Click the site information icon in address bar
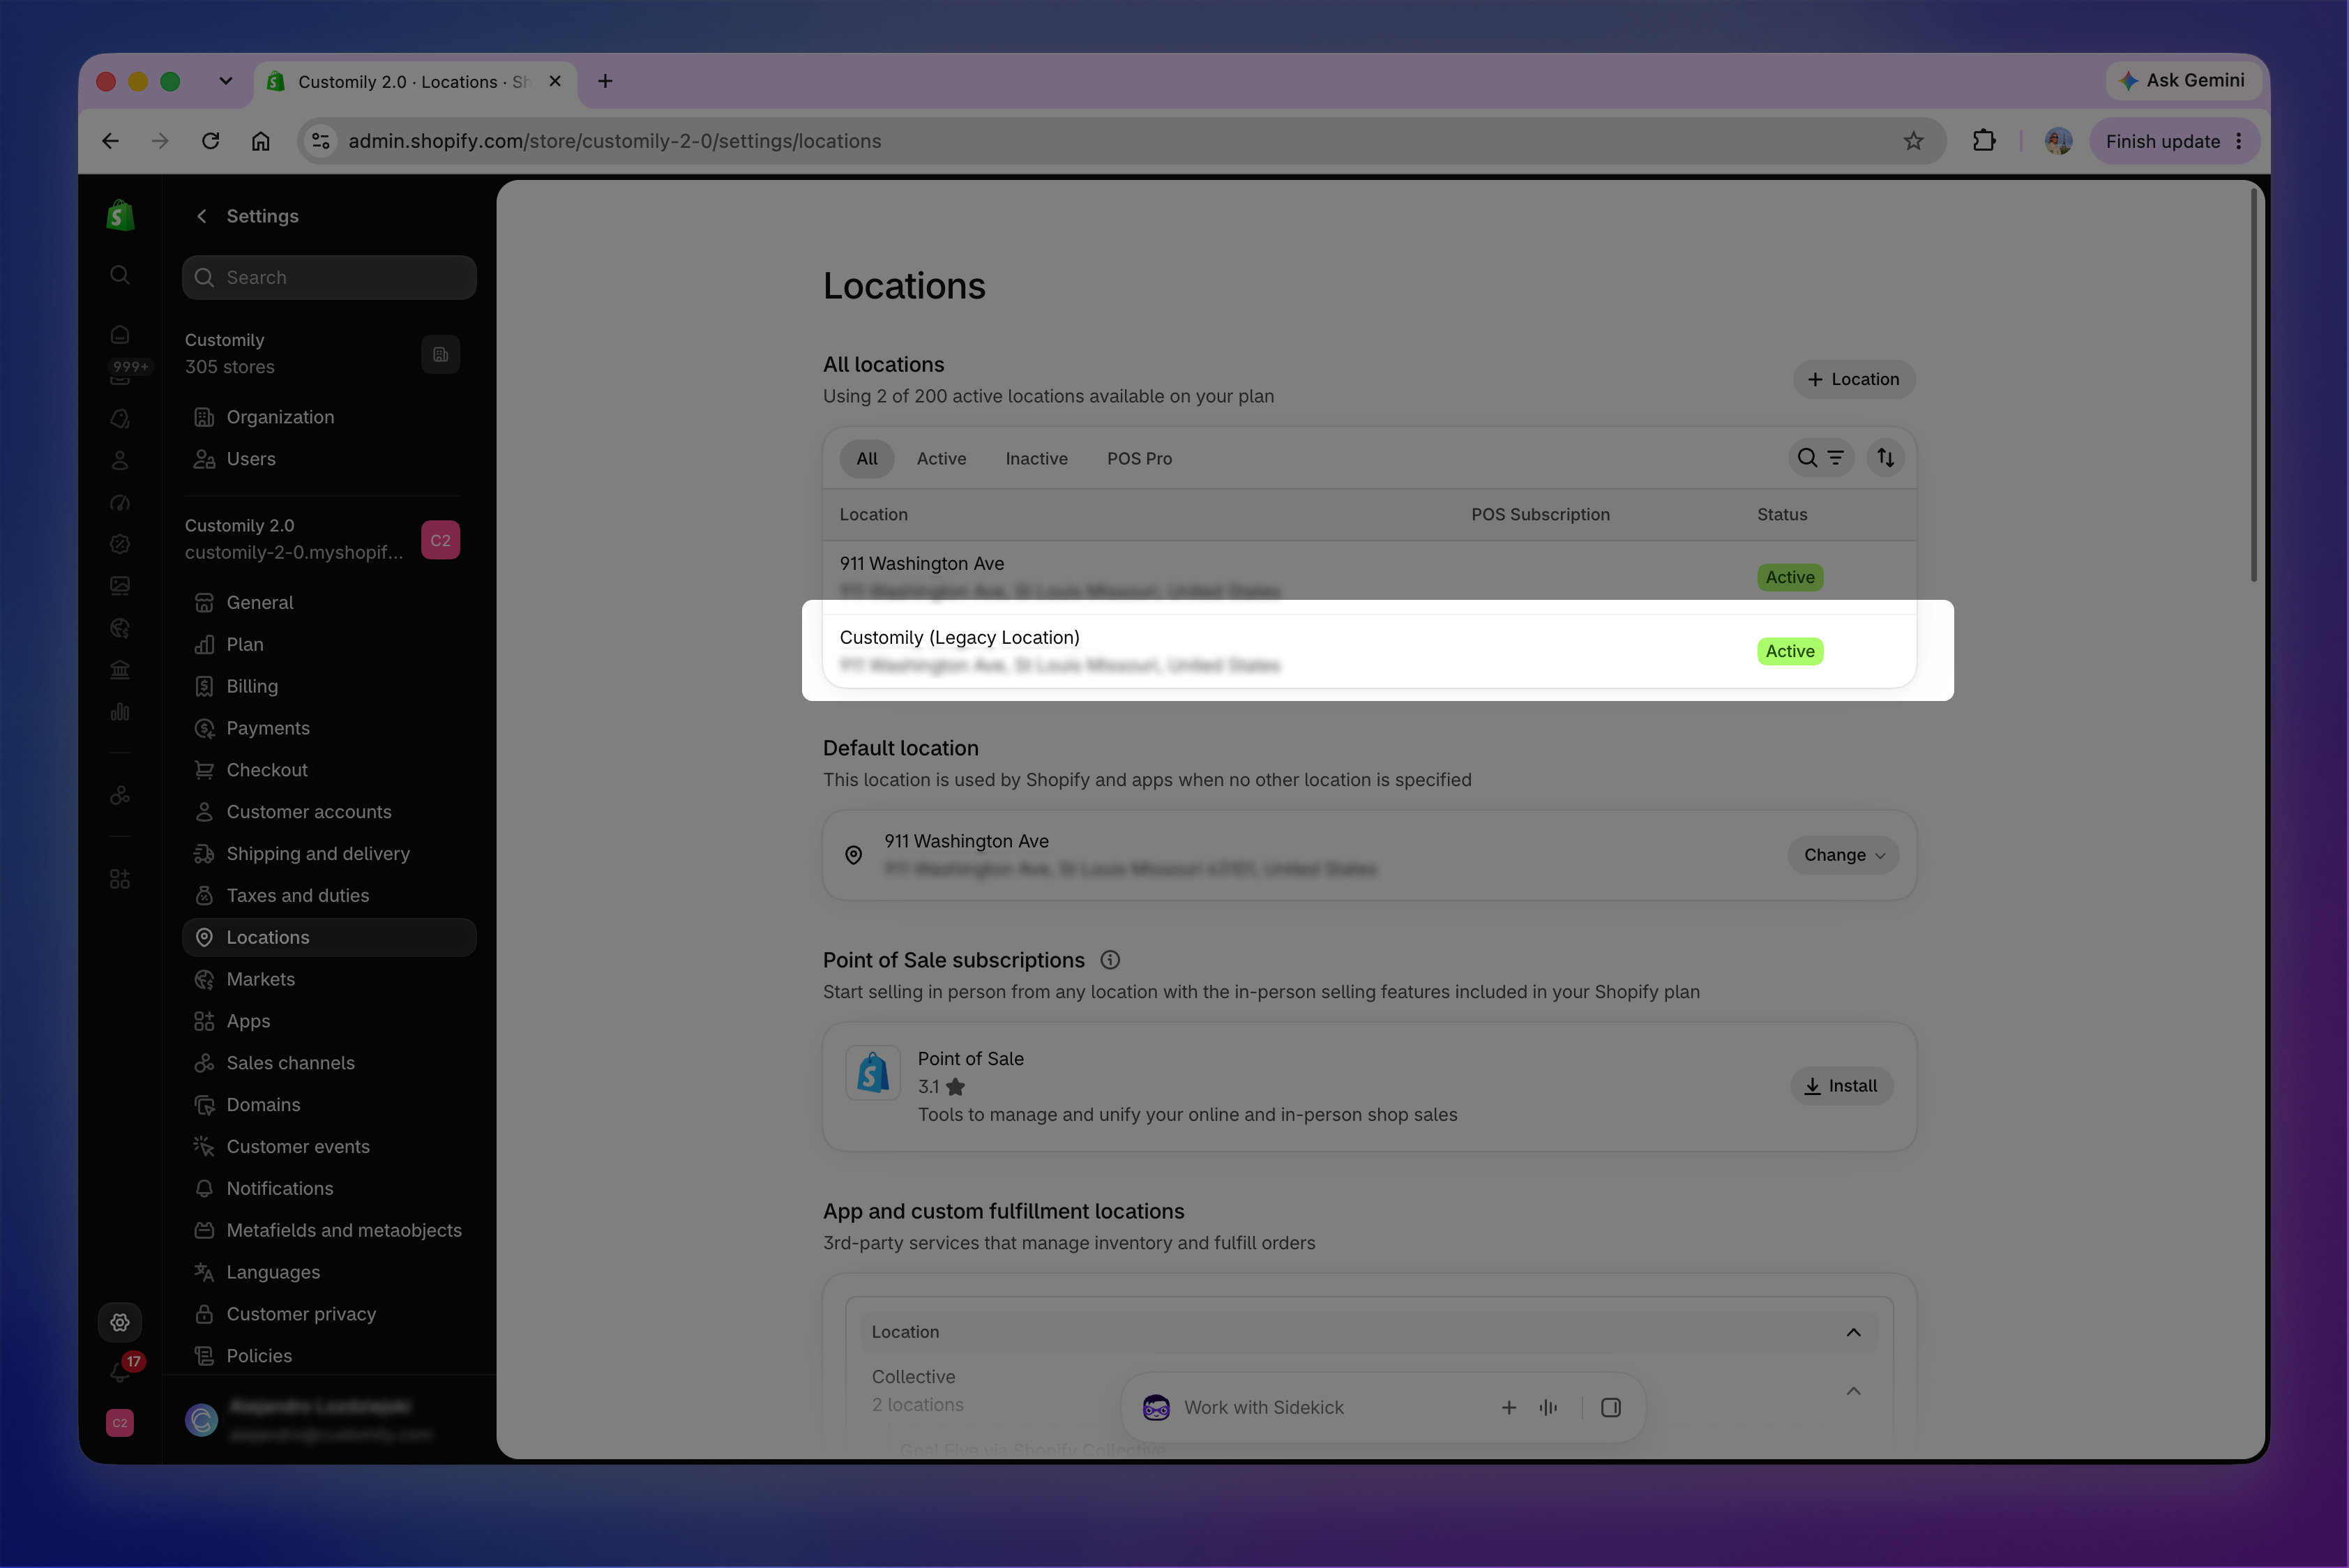 (321, 141)
